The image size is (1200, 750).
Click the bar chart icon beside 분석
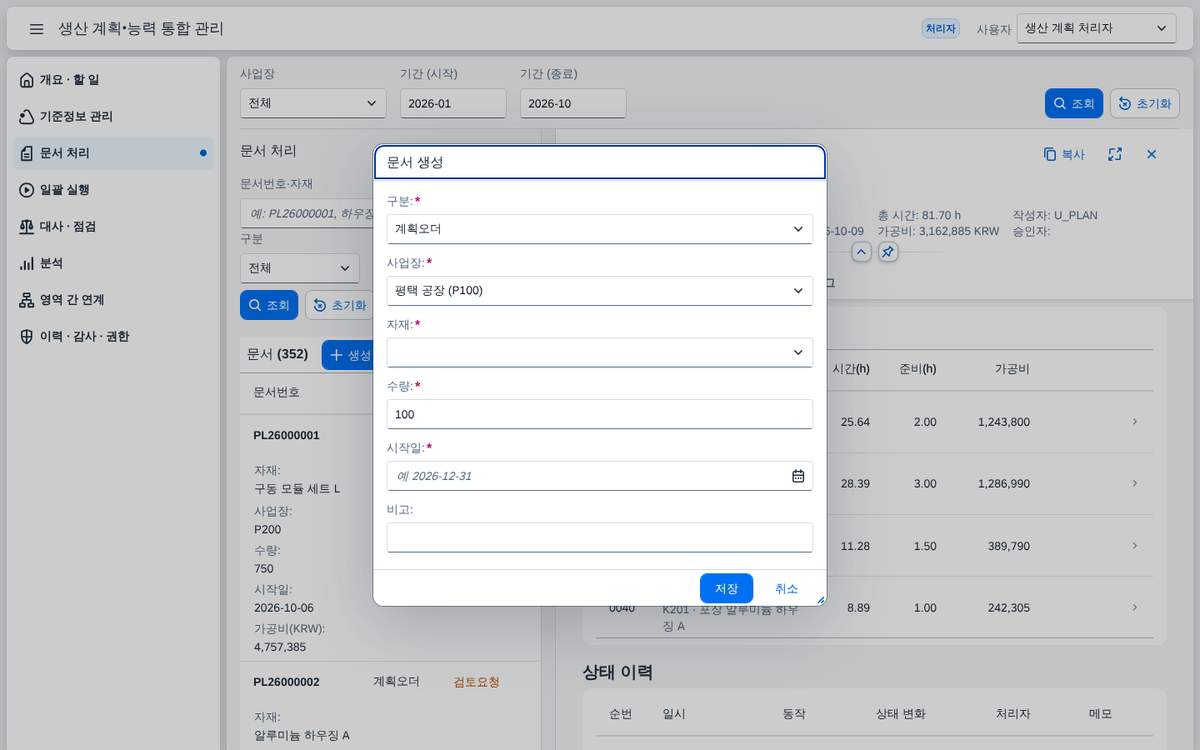(x=27, y=263)
